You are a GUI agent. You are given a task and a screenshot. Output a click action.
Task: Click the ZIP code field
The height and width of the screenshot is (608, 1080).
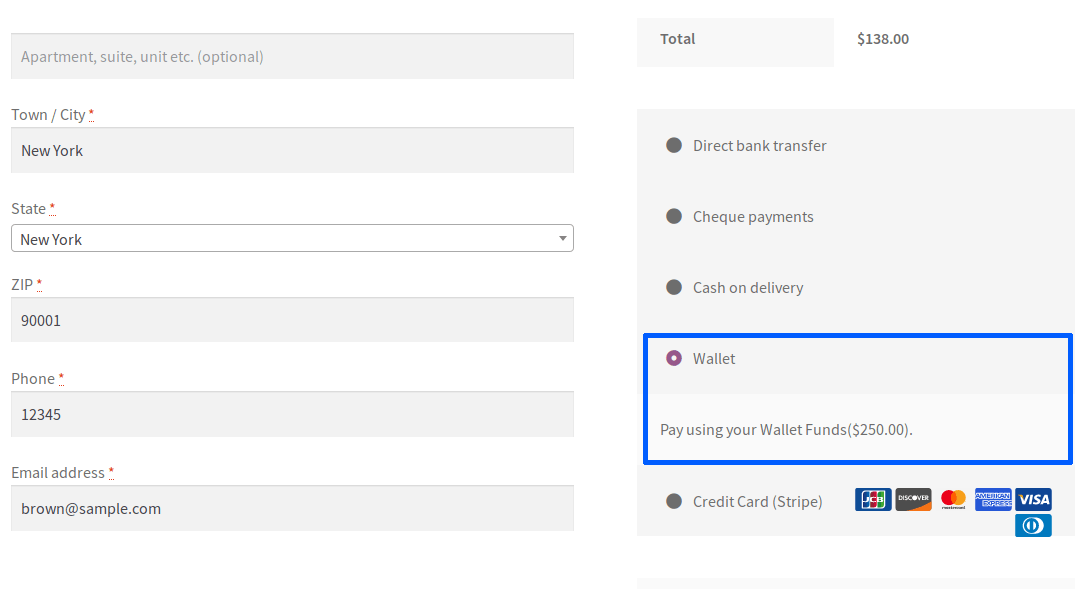pyautogui.click(x=292, y=320)
